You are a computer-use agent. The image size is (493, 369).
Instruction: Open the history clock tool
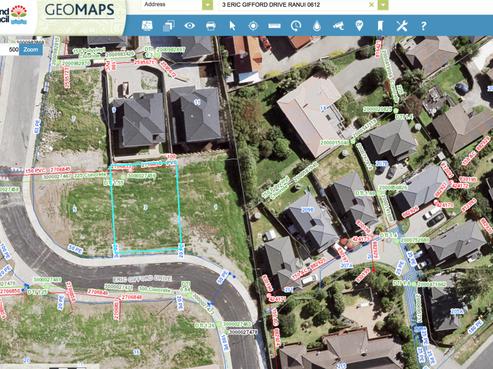click(296, 26)
